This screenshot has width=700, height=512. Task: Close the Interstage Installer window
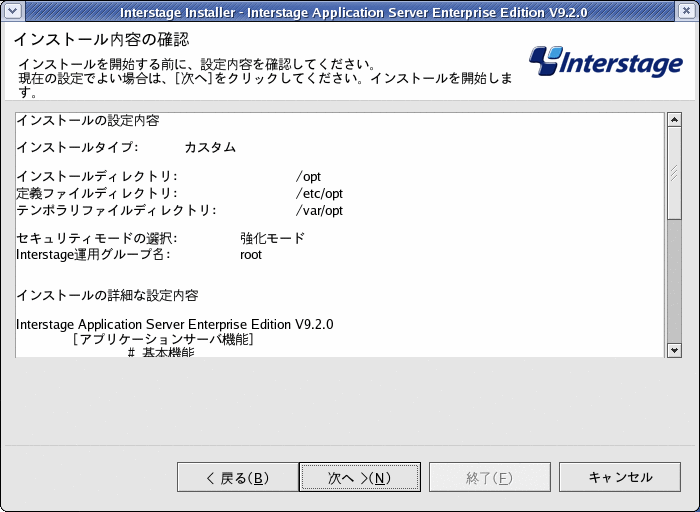687,11
